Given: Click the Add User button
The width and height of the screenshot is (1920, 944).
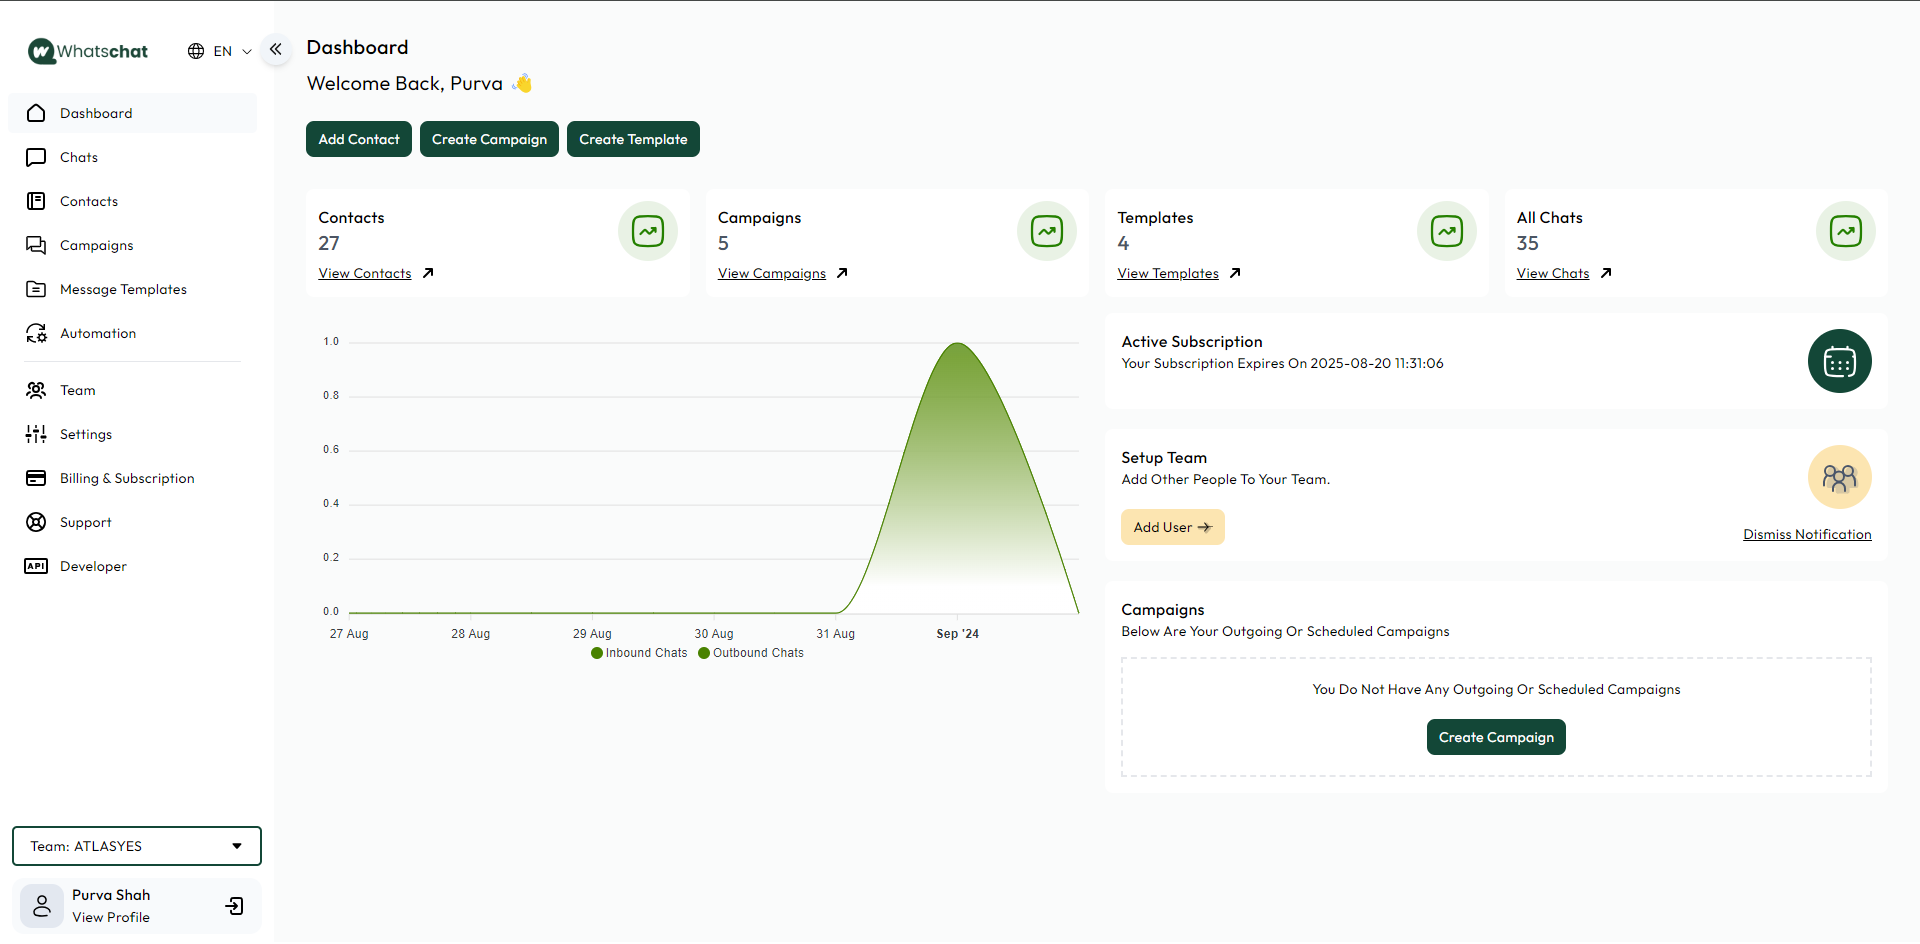Looking at the screenshot, I should [x=1173, y=527].
